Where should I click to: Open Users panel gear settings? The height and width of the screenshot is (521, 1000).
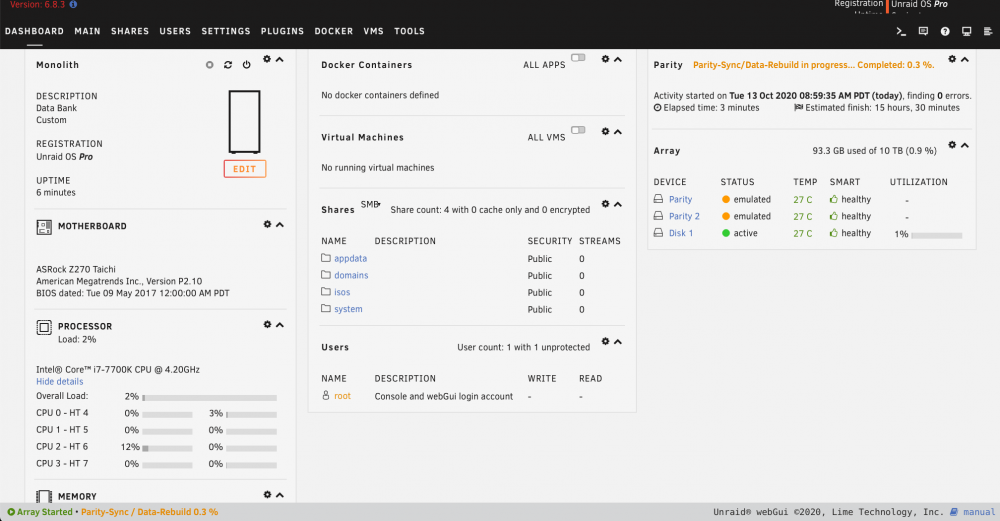(605, 342)
